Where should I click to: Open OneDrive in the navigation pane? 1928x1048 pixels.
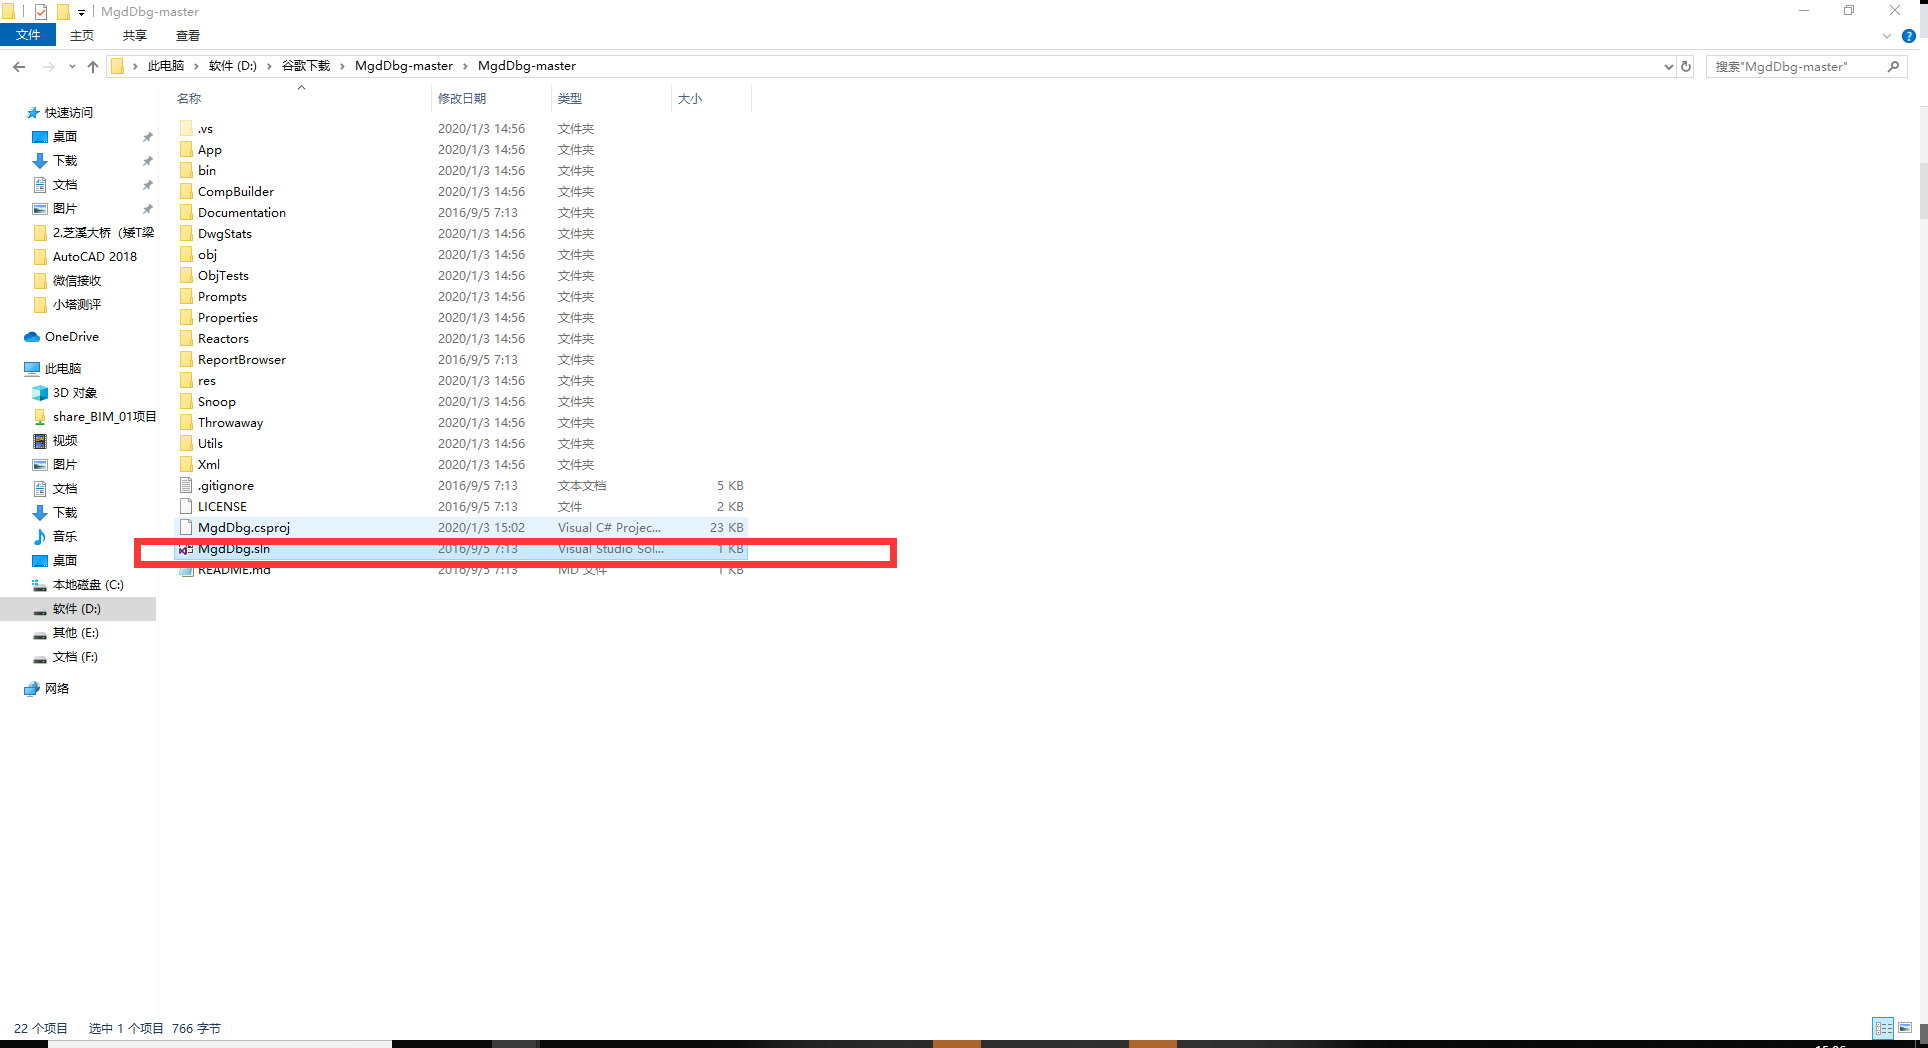tap(71, 337)
